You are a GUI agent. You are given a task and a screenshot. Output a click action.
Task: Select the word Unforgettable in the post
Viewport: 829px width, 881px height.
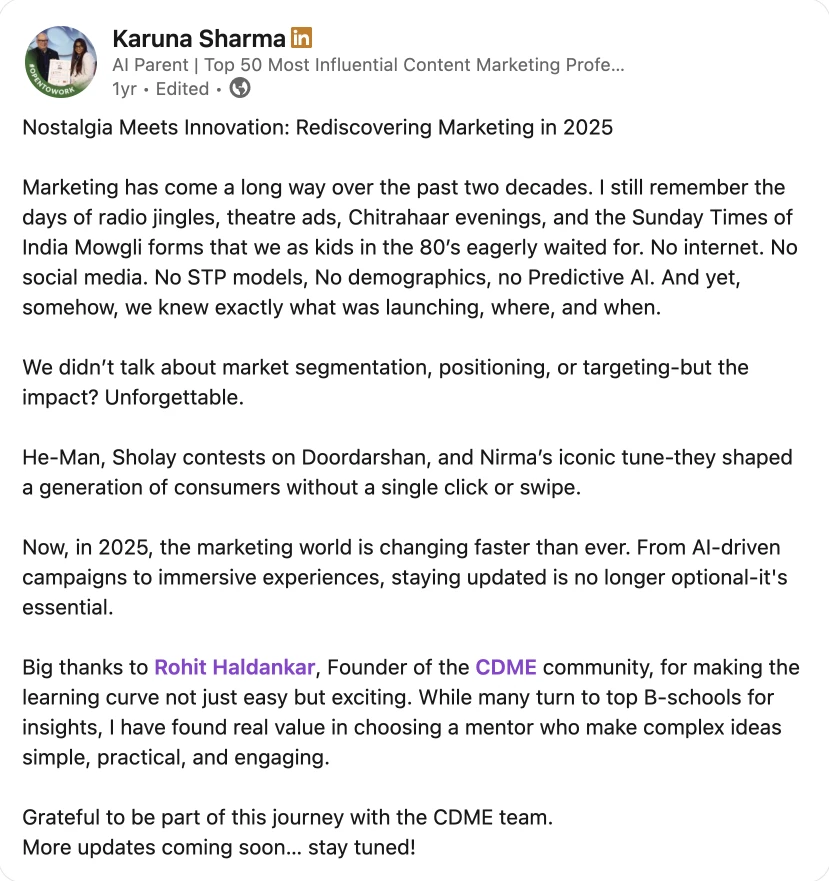[x=174, y=397]
